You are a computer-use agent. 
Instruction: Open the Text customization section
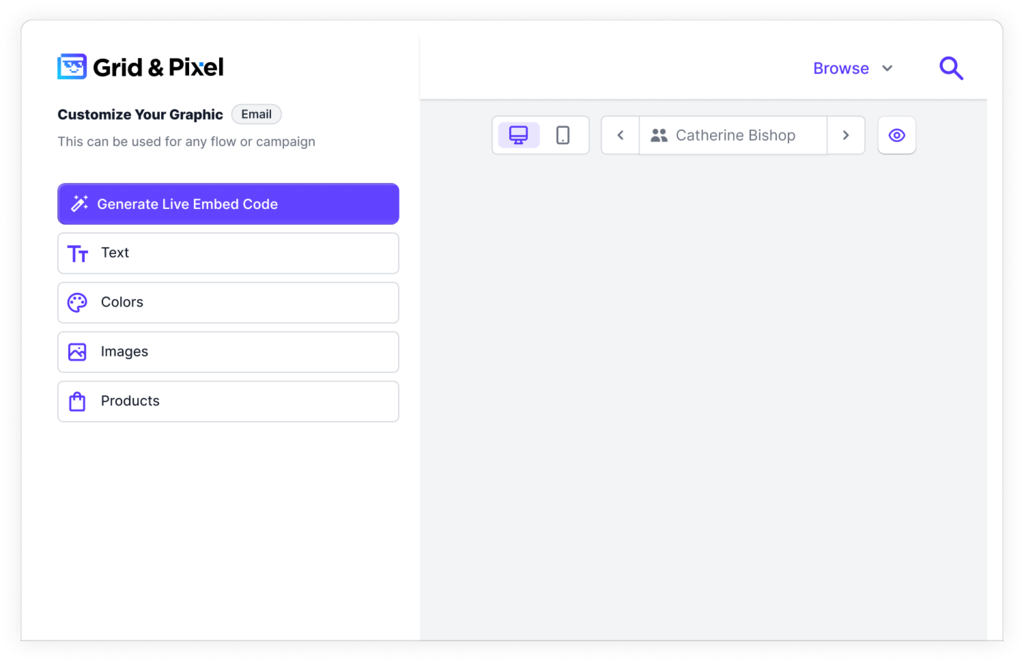228,253
